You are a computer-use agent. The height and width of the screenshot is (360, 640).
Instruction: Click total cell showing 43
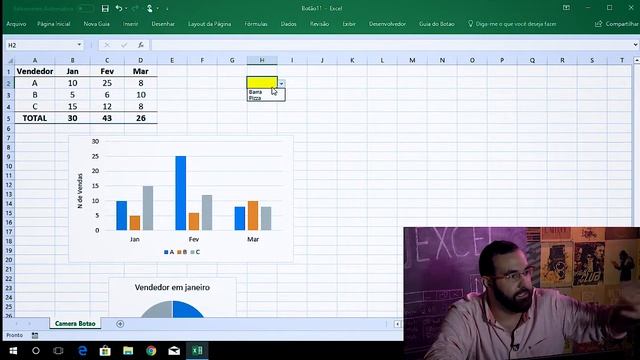tap(107, 118)
